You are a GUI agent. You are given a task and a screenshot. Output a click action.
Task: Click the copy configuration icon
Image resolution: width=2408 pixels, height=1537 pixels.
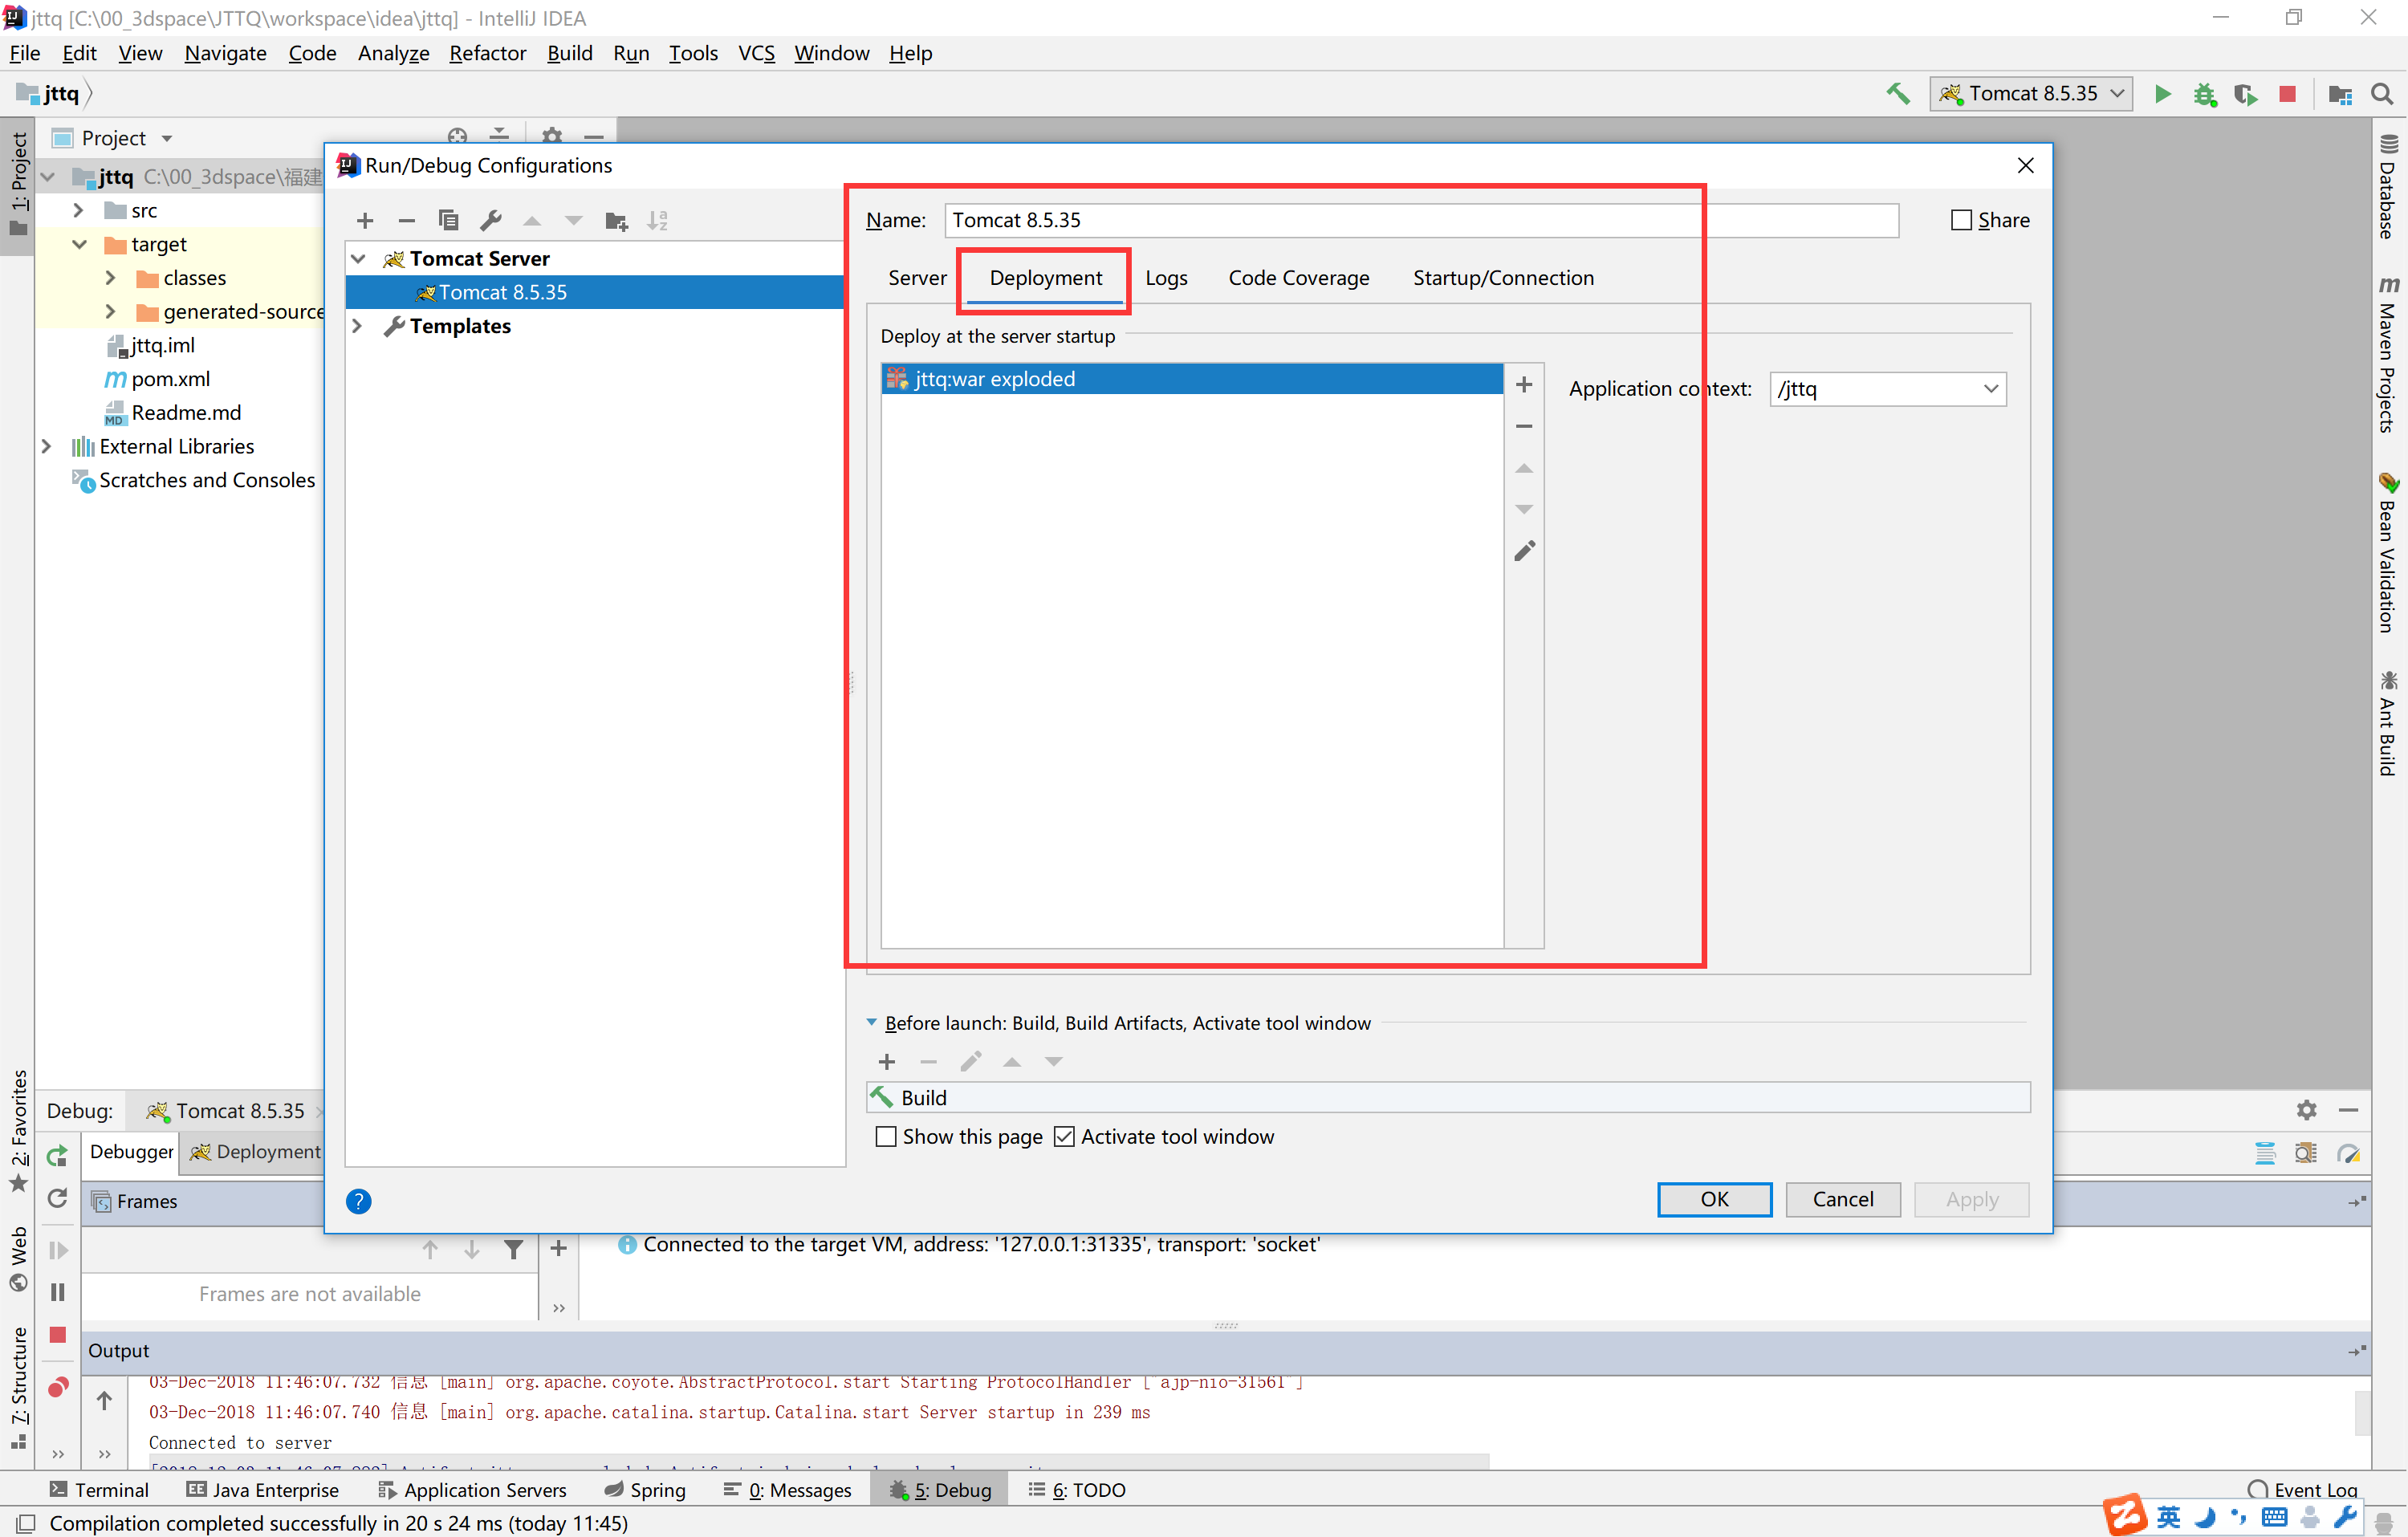click(x=448, y=220)
